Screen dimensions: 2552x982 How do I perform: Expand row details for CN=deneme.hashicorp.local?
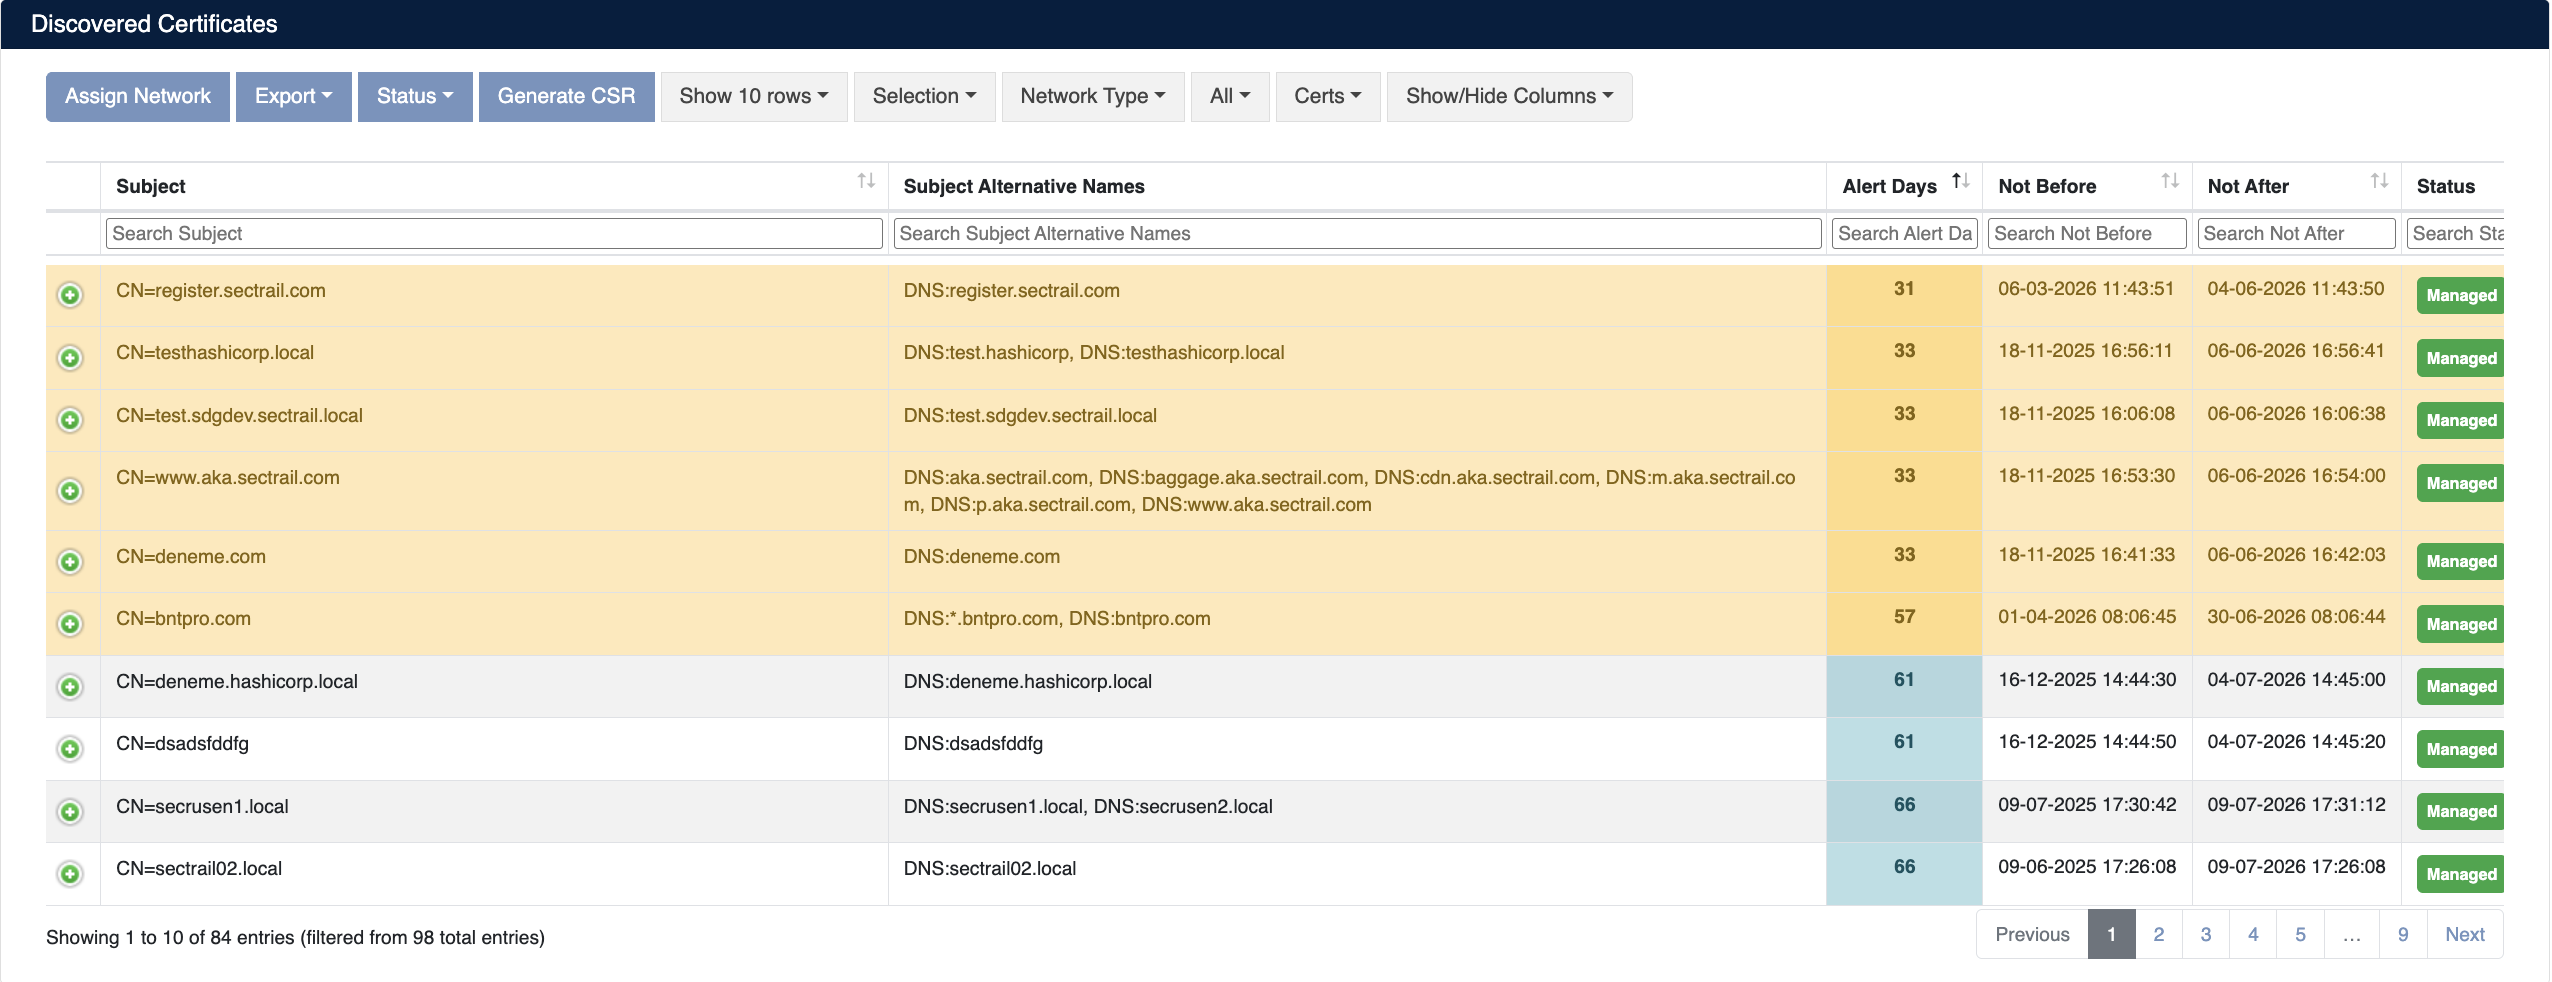70,687
